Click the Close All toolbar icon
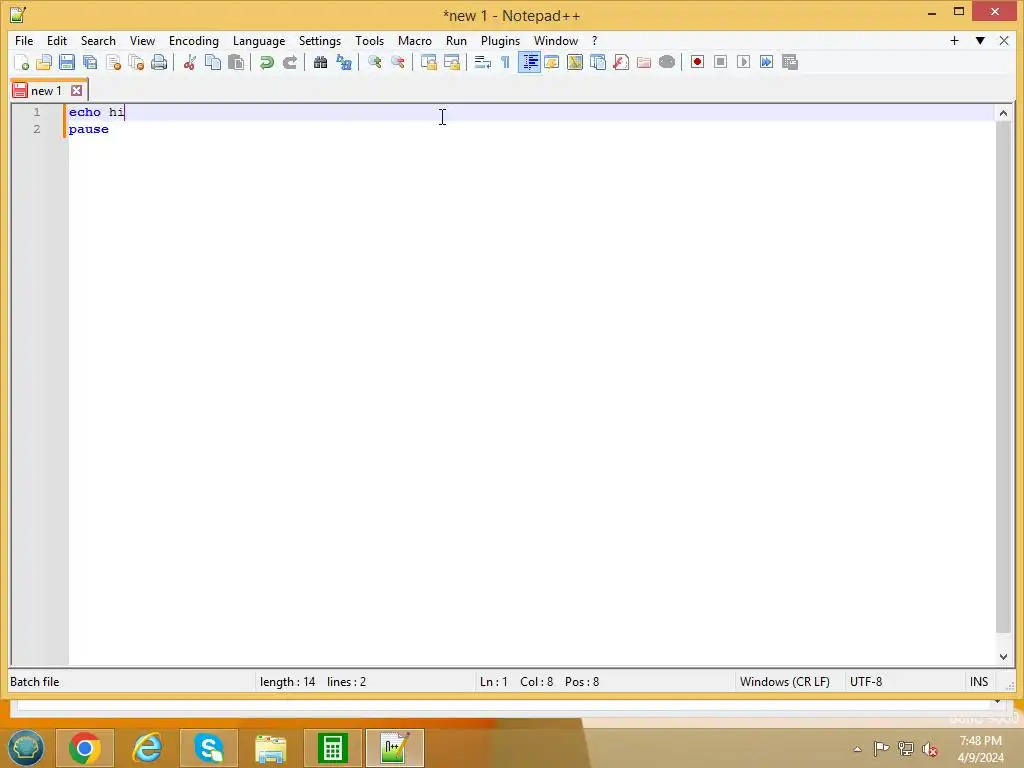 [x=136, y=62]
